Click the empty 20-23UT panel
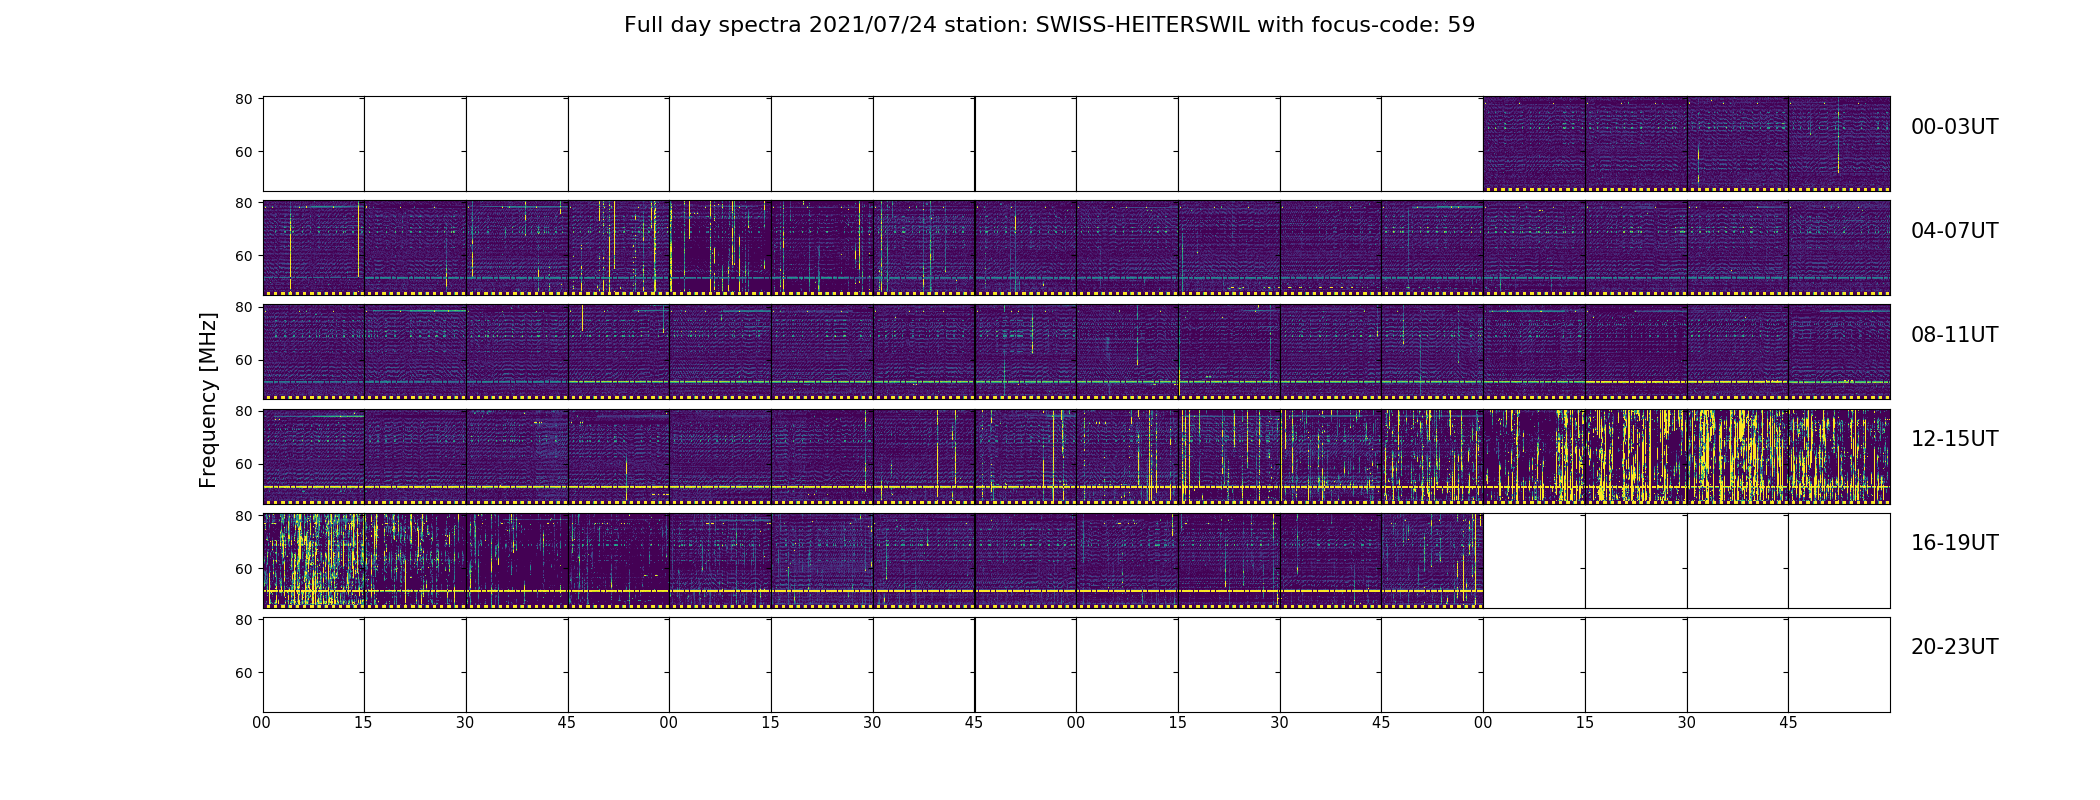Screen dimensions: 2100x800 [1076, 665]
